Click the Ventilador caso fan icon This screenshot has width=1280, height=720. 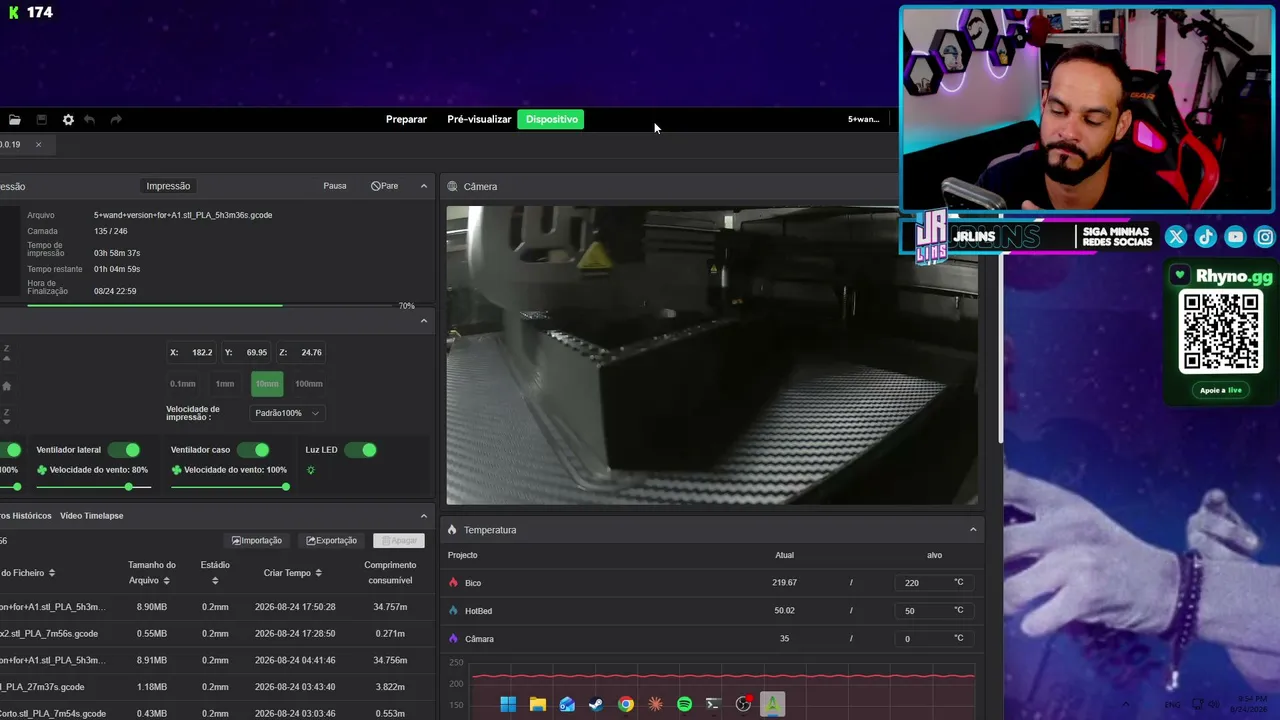click(176, 470)
